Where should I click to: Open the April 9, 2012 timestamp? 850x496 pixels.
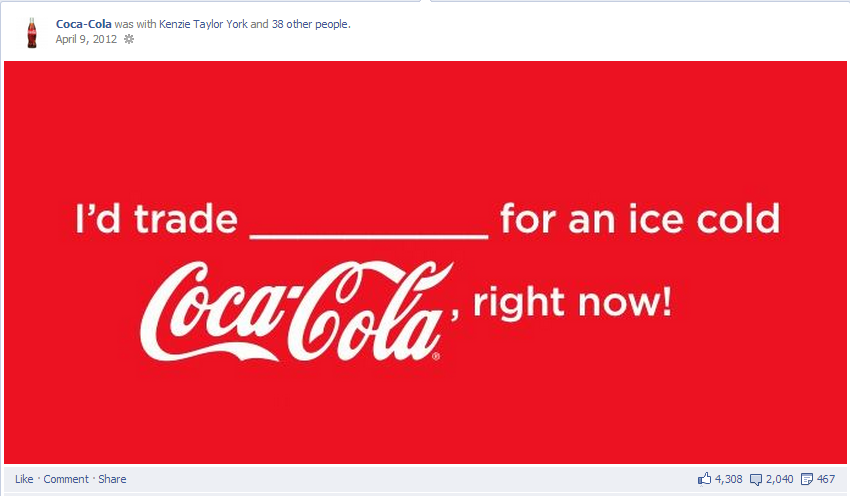click(x=86, y=39)
